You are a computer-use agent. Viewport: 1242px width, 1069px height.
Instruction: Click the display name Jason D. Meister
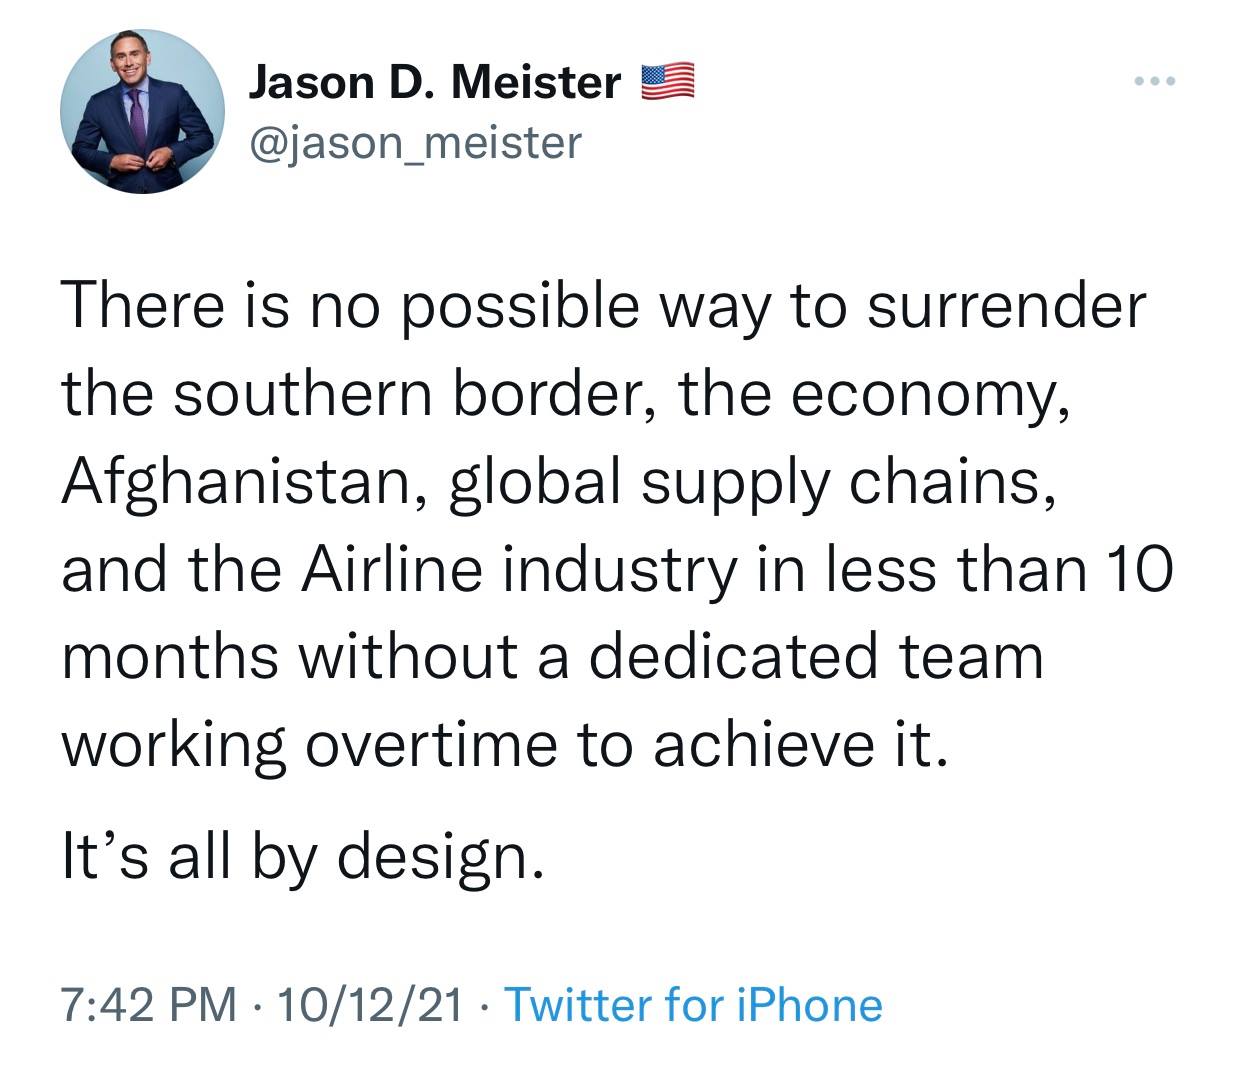pyautogui.click(x=434, y=82)
